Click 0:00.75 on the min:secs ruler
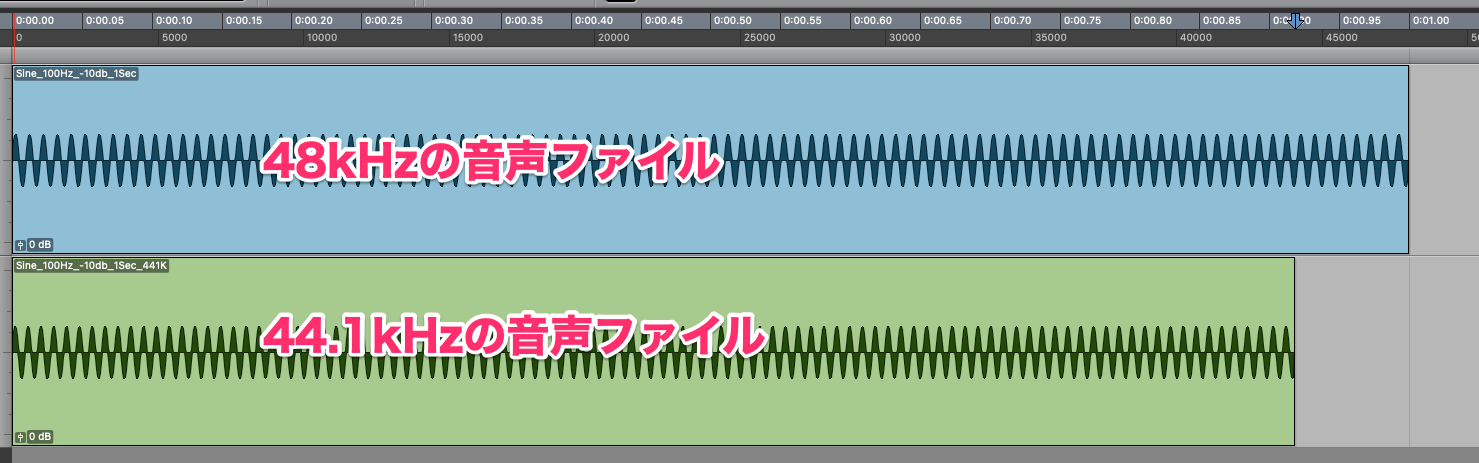 pyautogui.click(x=1080, y=20)
